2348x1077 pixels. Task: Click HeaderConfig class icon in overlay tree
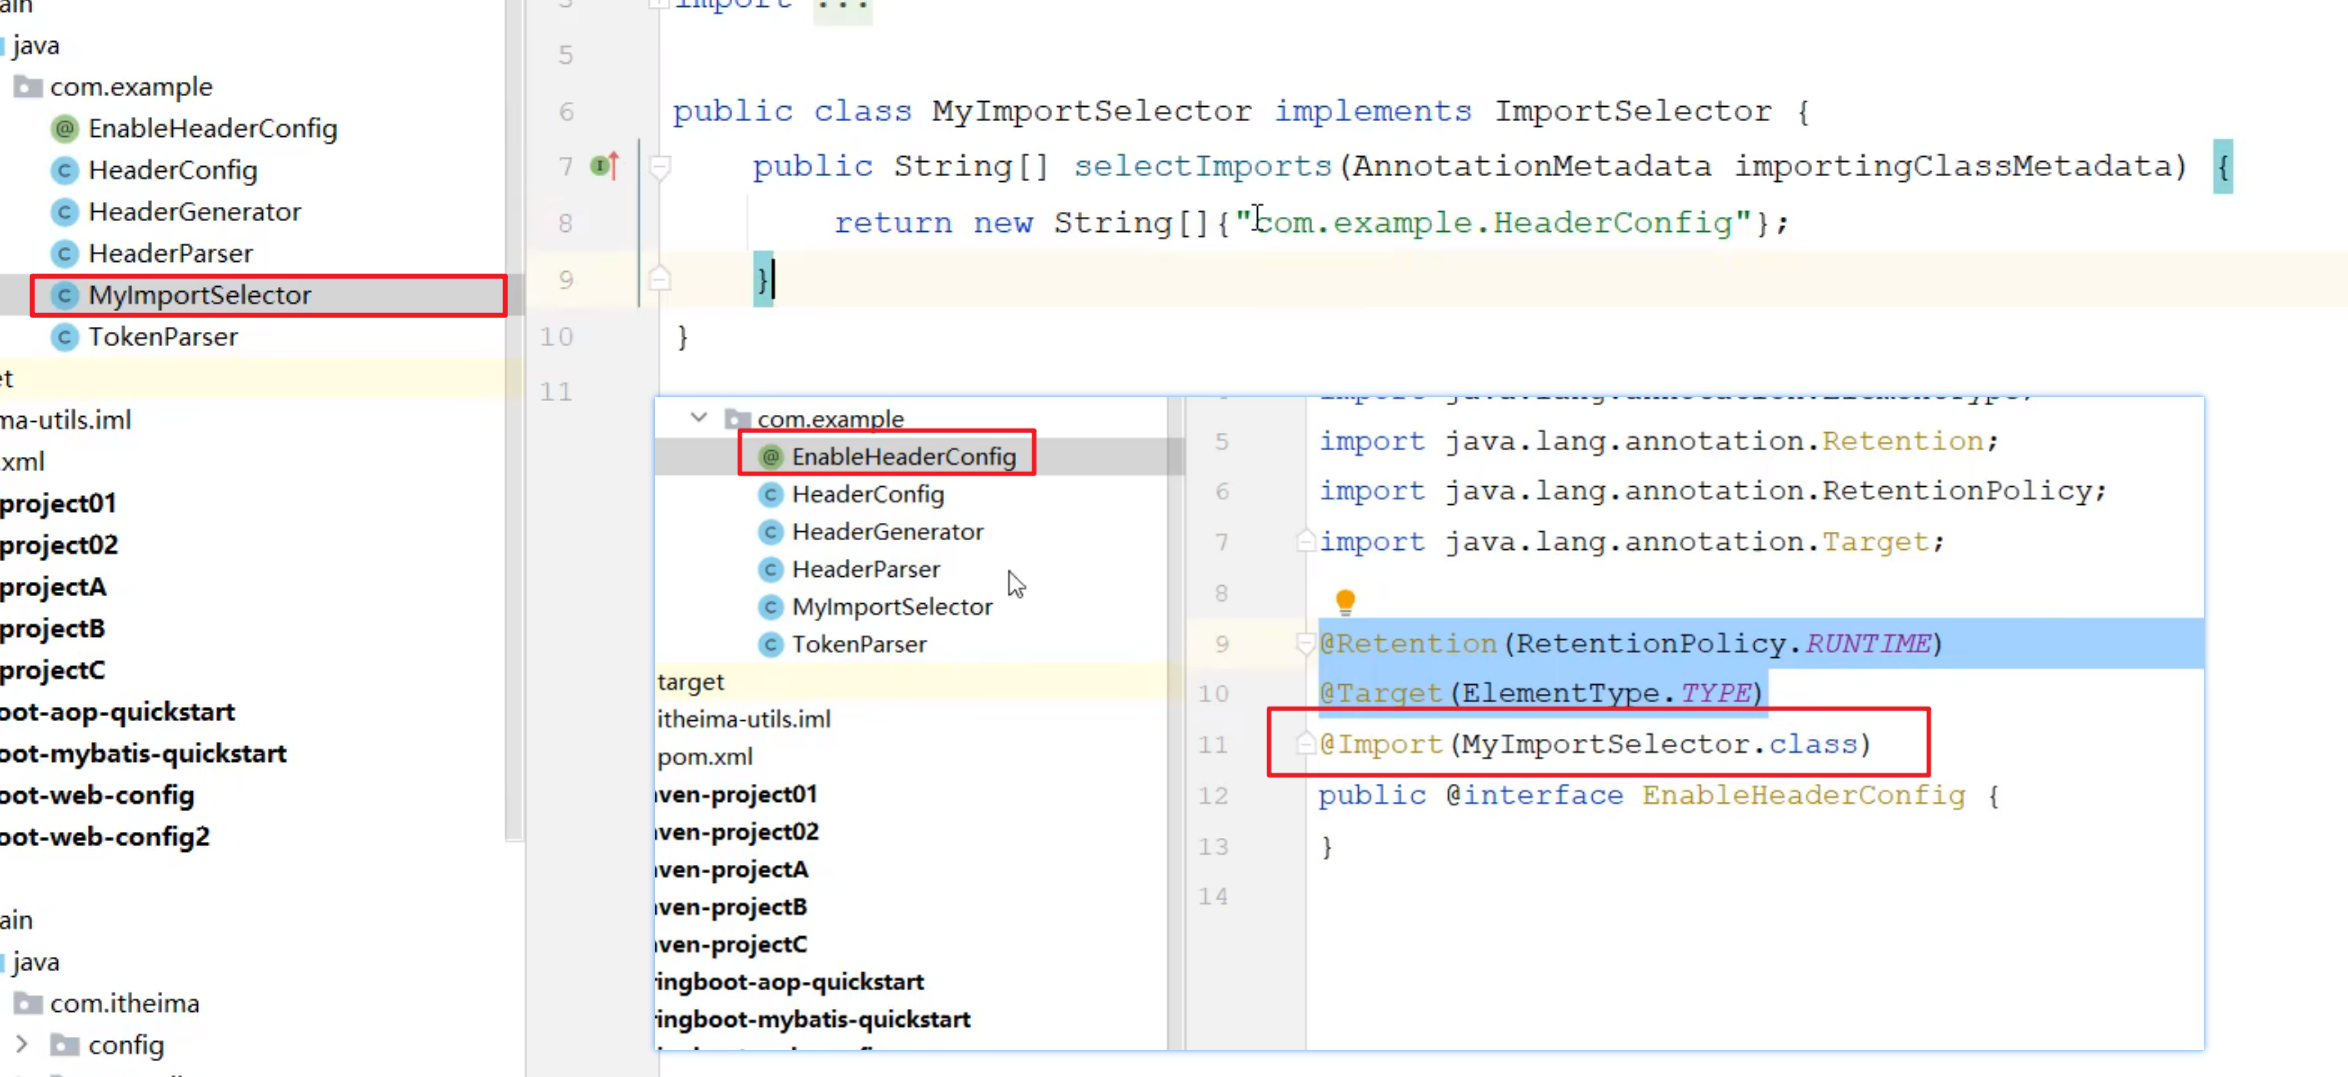pyautogui.click(x=770, y=495)
